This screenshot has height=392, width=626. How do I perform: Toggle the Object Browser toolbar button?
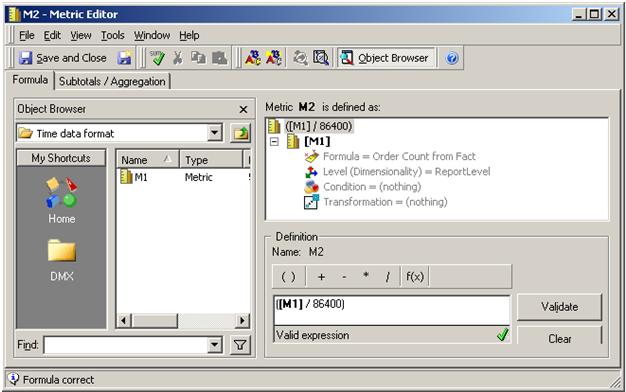[x=385, y=58]
